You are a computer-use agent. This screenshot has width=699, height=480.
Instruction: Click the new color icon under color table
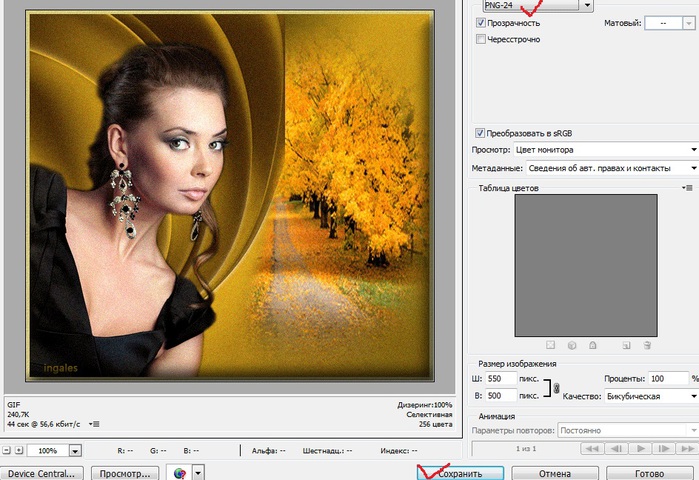[x=626, y=345]
